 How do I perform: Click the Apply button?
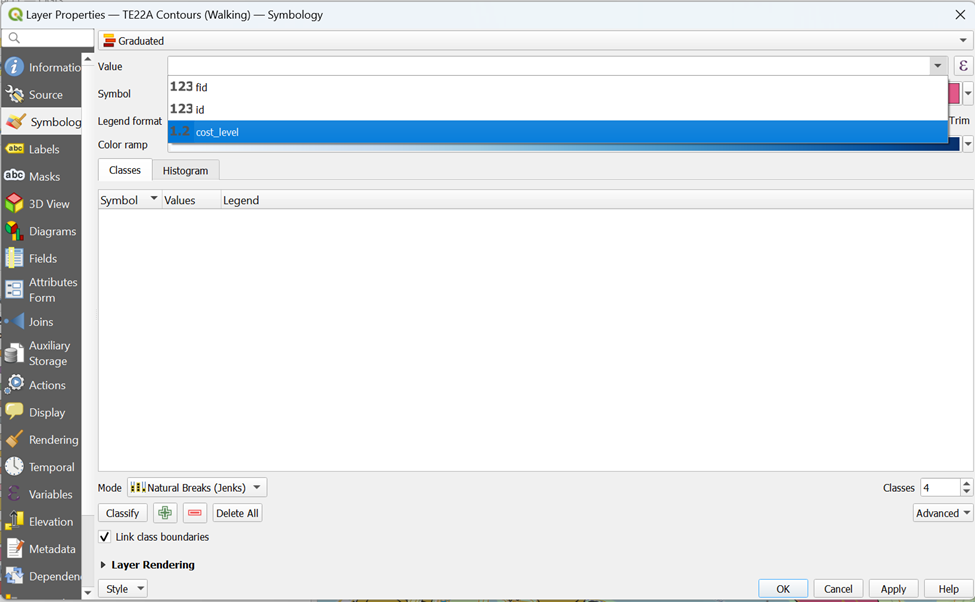pyautogui.click(x=892, y=589)
